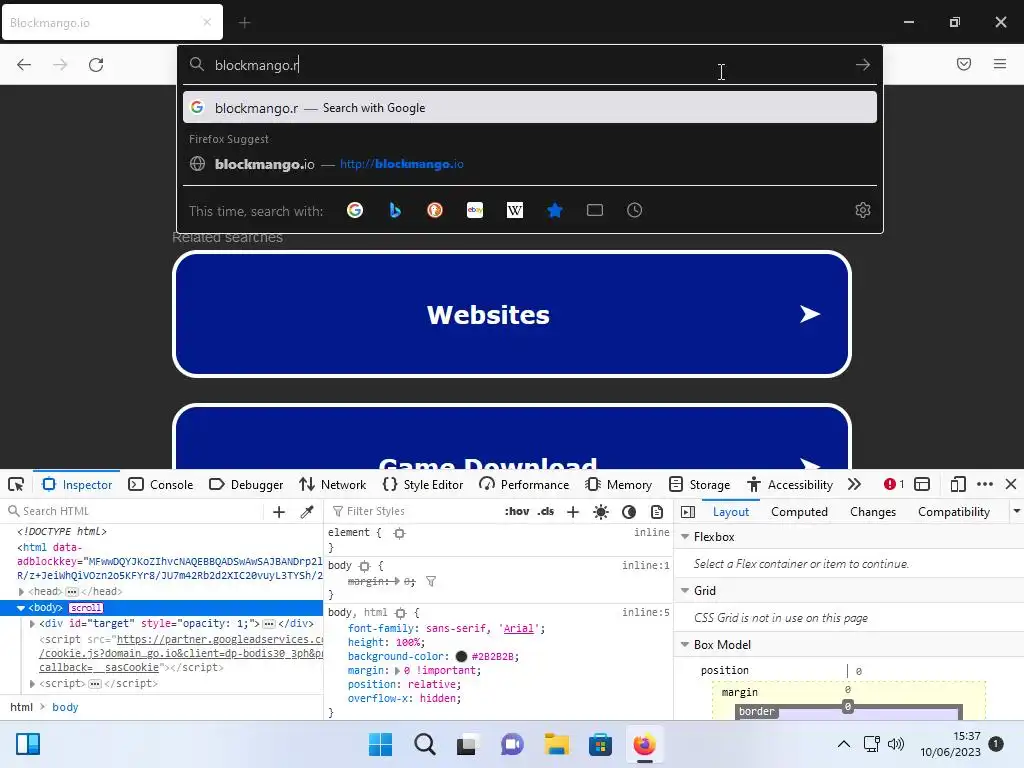Add a new CSS rule
1024x768 pixels.
[573, 512]
